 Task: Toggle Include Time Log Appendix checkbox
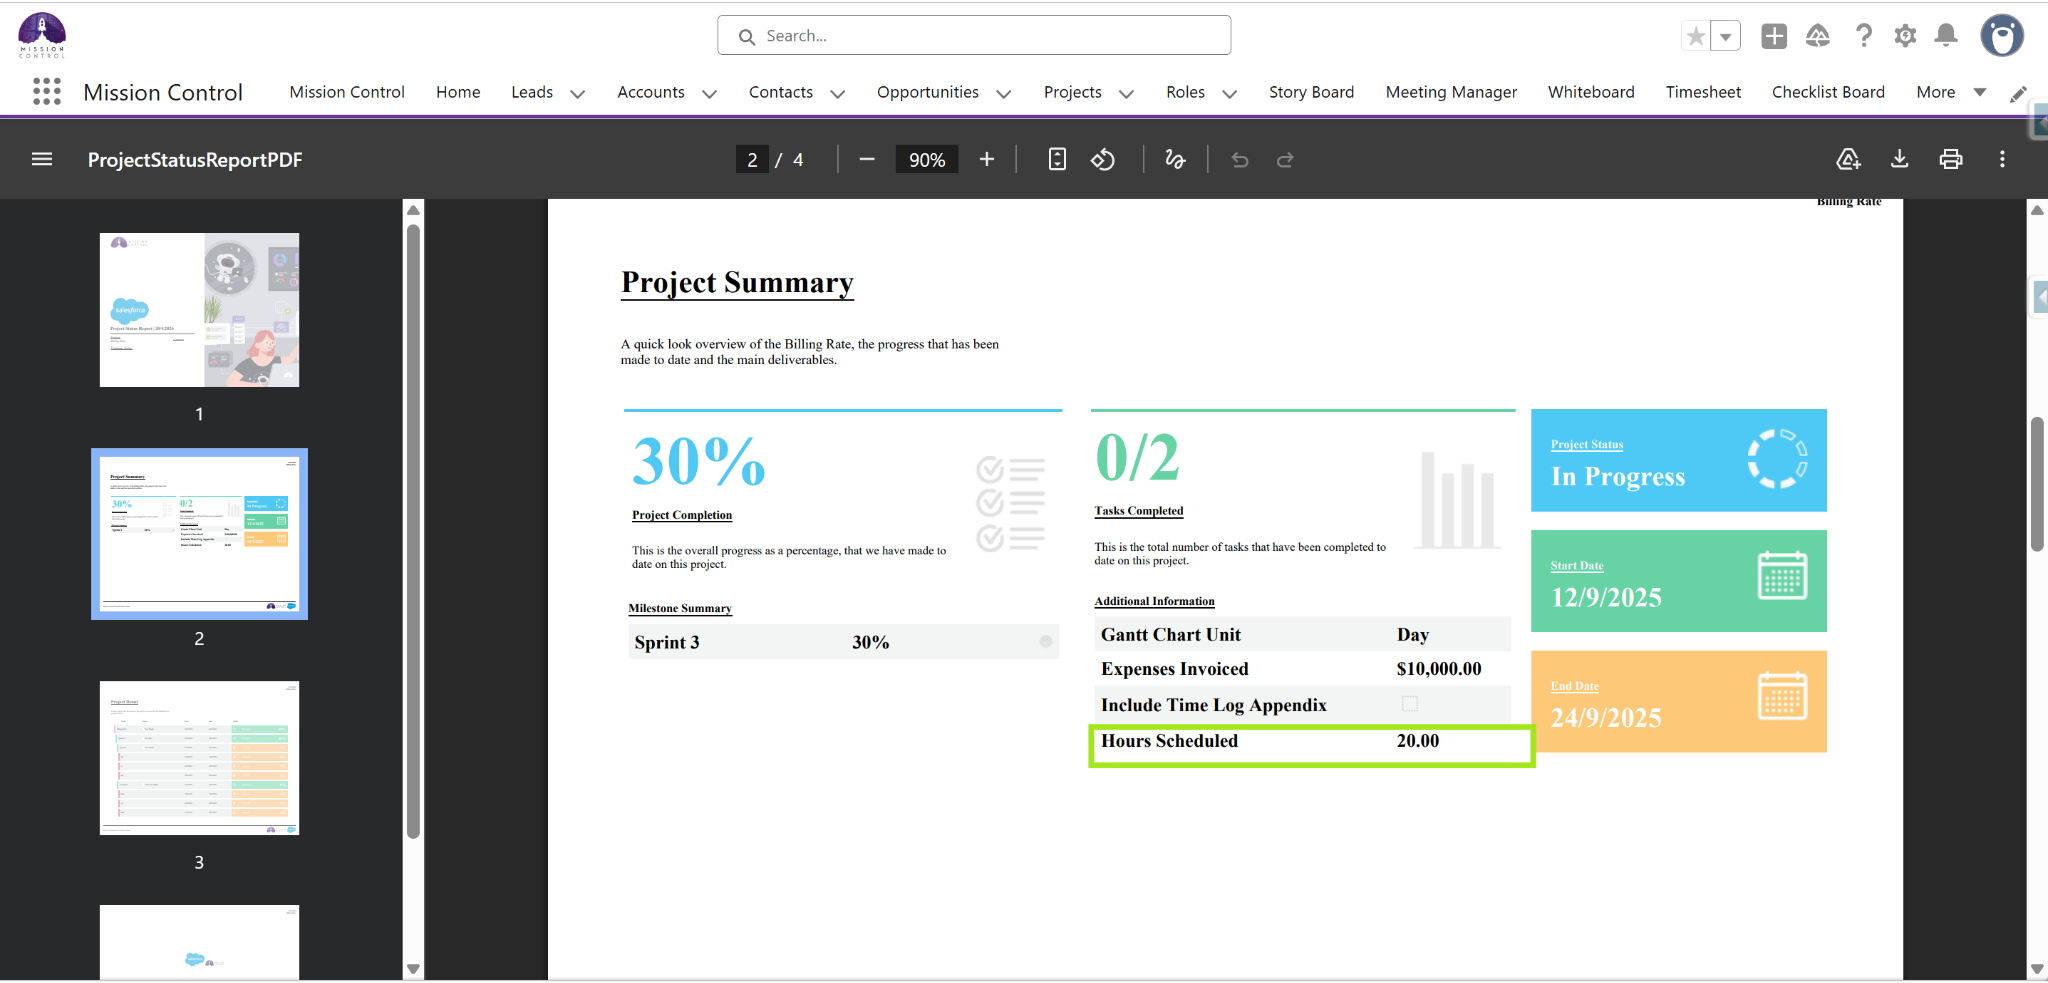(1410, 704)
